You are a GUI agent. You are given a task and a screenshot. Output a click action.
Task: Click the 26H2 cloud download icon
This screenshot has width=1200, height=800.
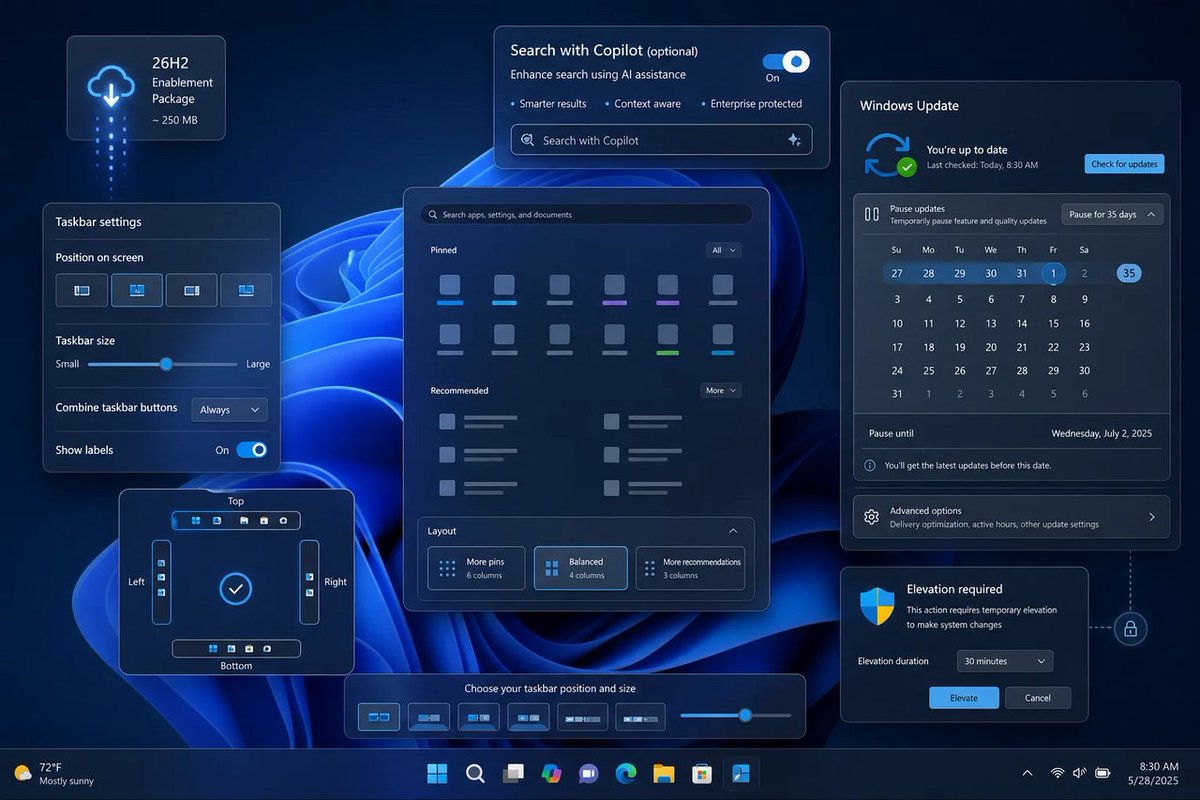tap(110, 87)
